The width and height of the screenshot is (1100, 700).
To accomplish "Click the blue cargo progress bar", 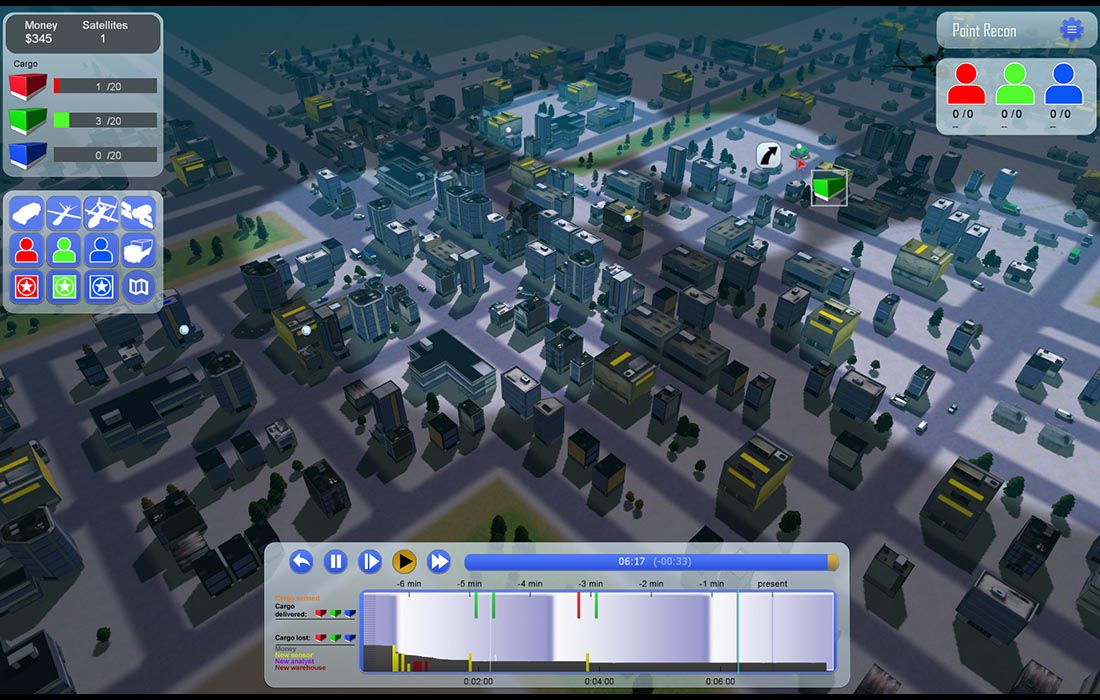I will (105, 155).
